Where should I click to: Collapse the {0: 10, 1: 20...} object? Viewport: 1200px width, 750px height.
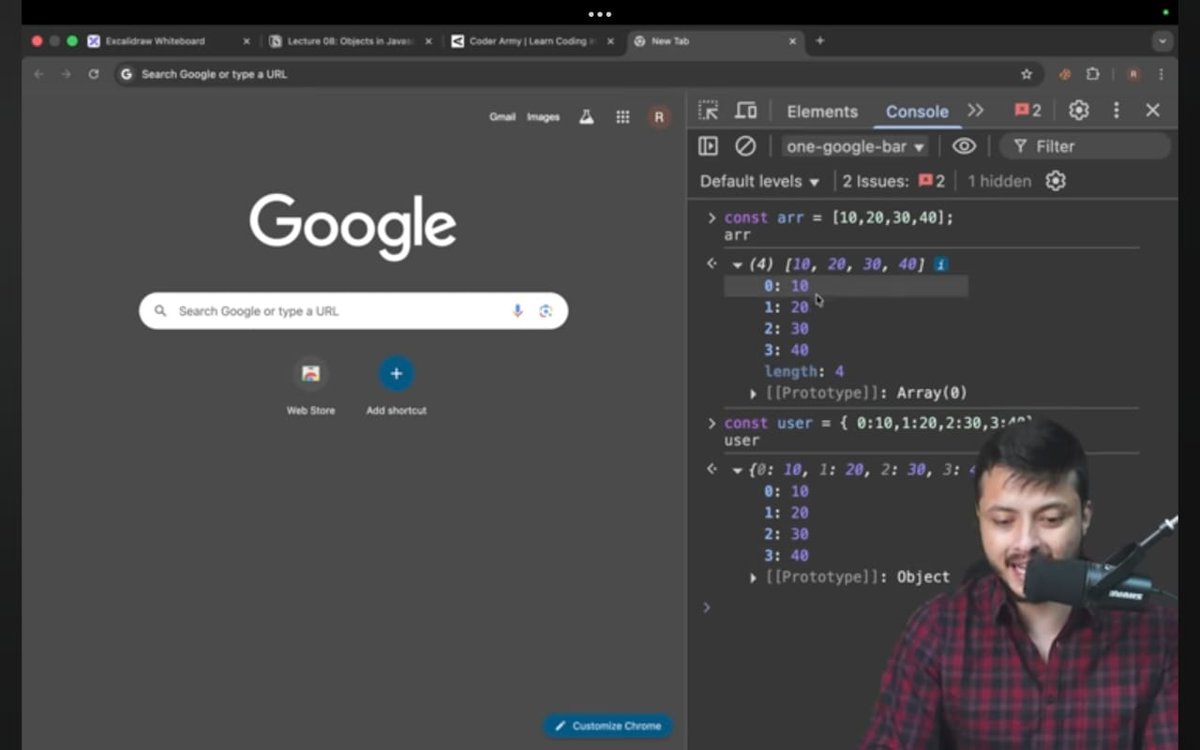click(737, 470)
